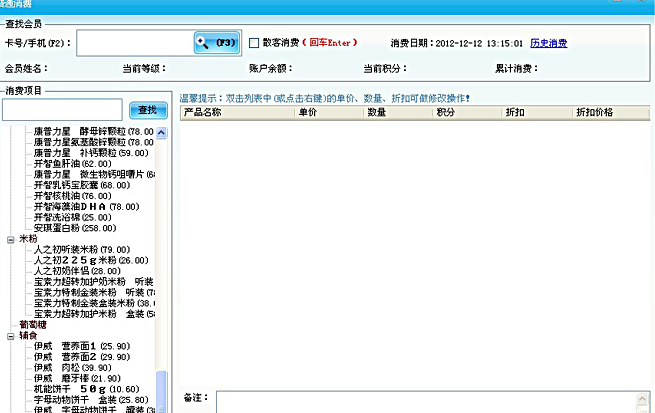This screenshot has height=413, width=655.
Task: Select 伊威 磨牙棒 (21.90)
Action: pyautogui.click(x=77, y=378)
